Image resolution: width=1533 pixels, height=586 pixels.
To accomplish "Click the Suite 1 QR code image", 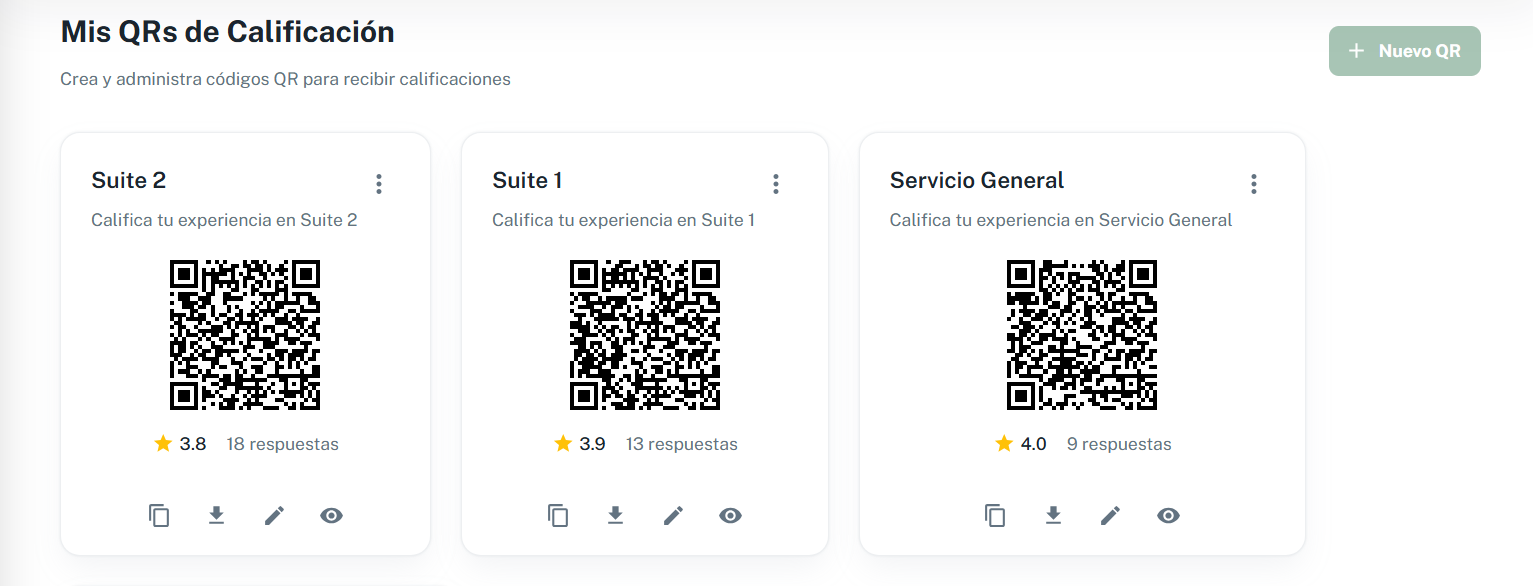I will pos(645,336).
